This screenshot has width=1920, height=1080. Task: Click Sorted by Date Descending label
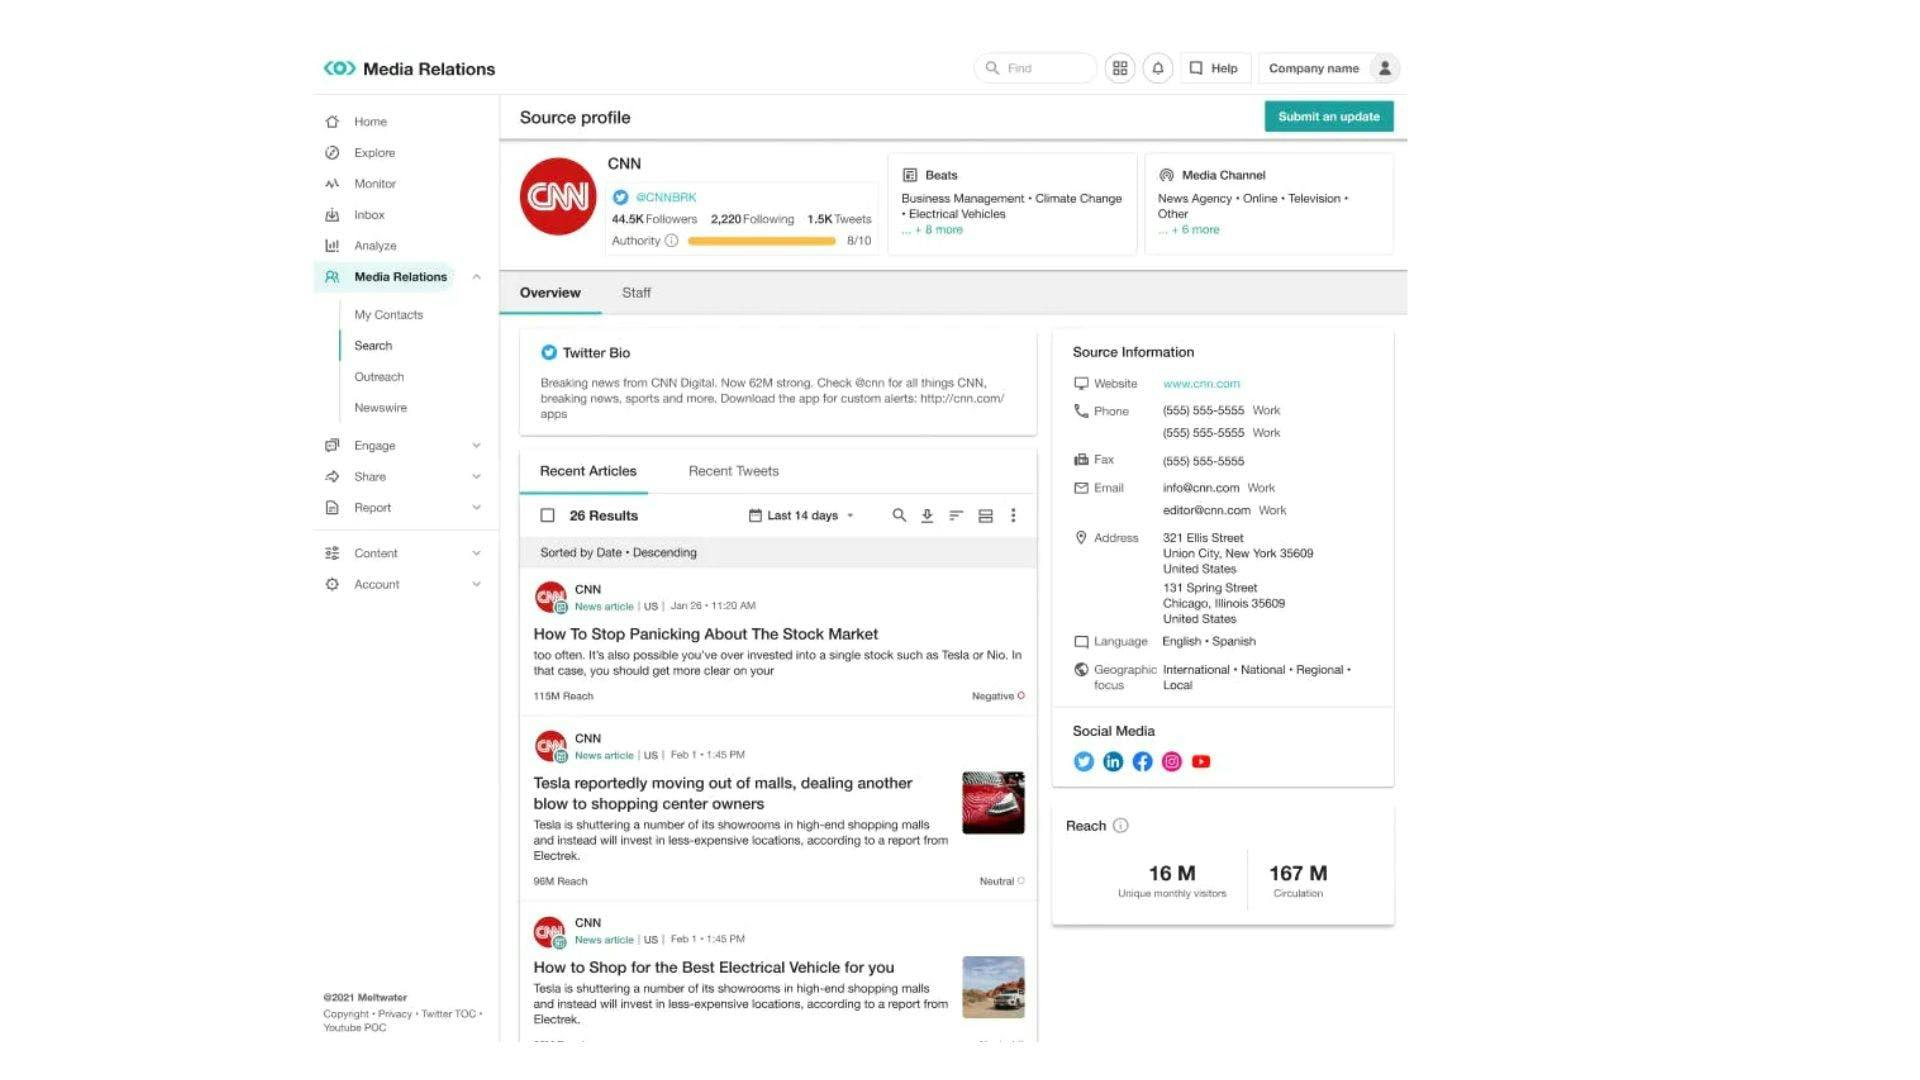click(618, 553)
